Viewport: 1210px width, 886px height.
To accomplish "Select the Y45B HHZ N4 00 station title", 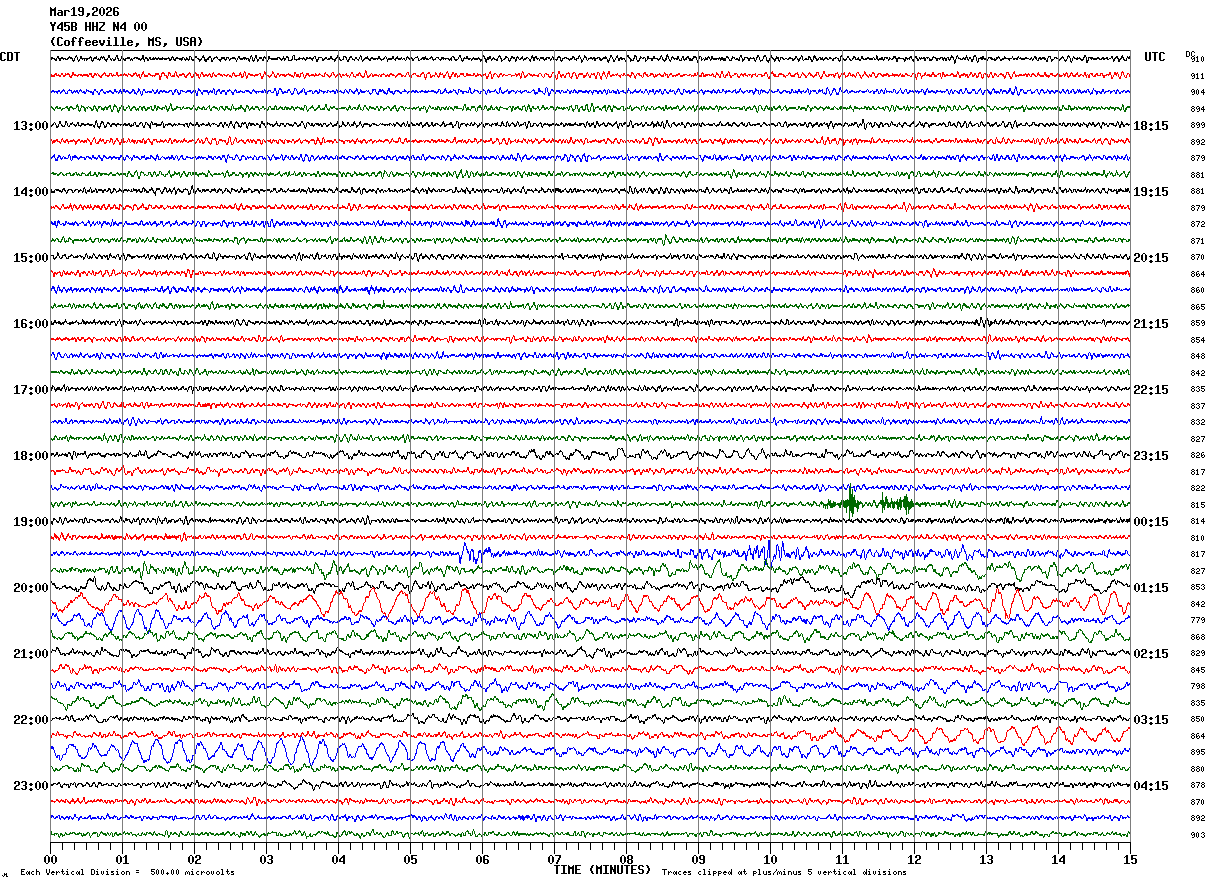I will coord(98,27).
